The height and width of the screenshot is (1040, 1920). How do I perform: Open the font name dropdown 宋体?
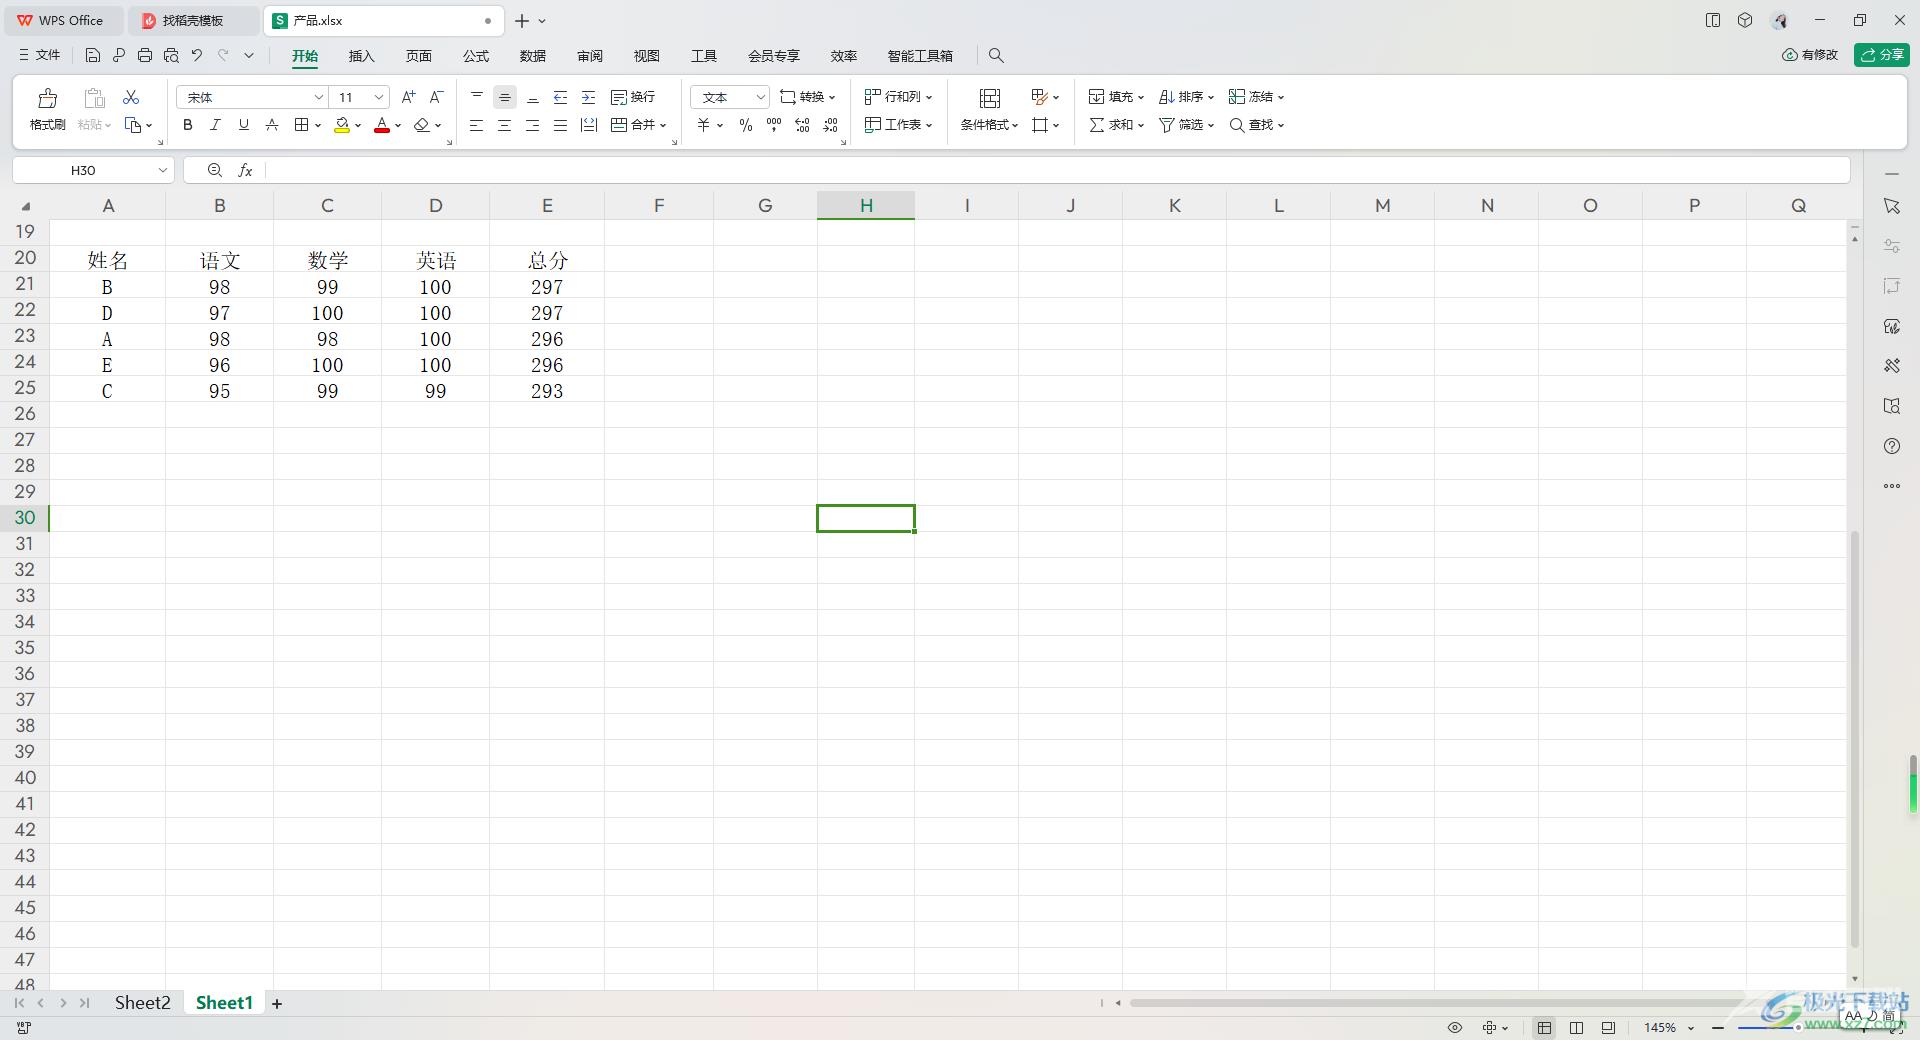tap(319, 97)
